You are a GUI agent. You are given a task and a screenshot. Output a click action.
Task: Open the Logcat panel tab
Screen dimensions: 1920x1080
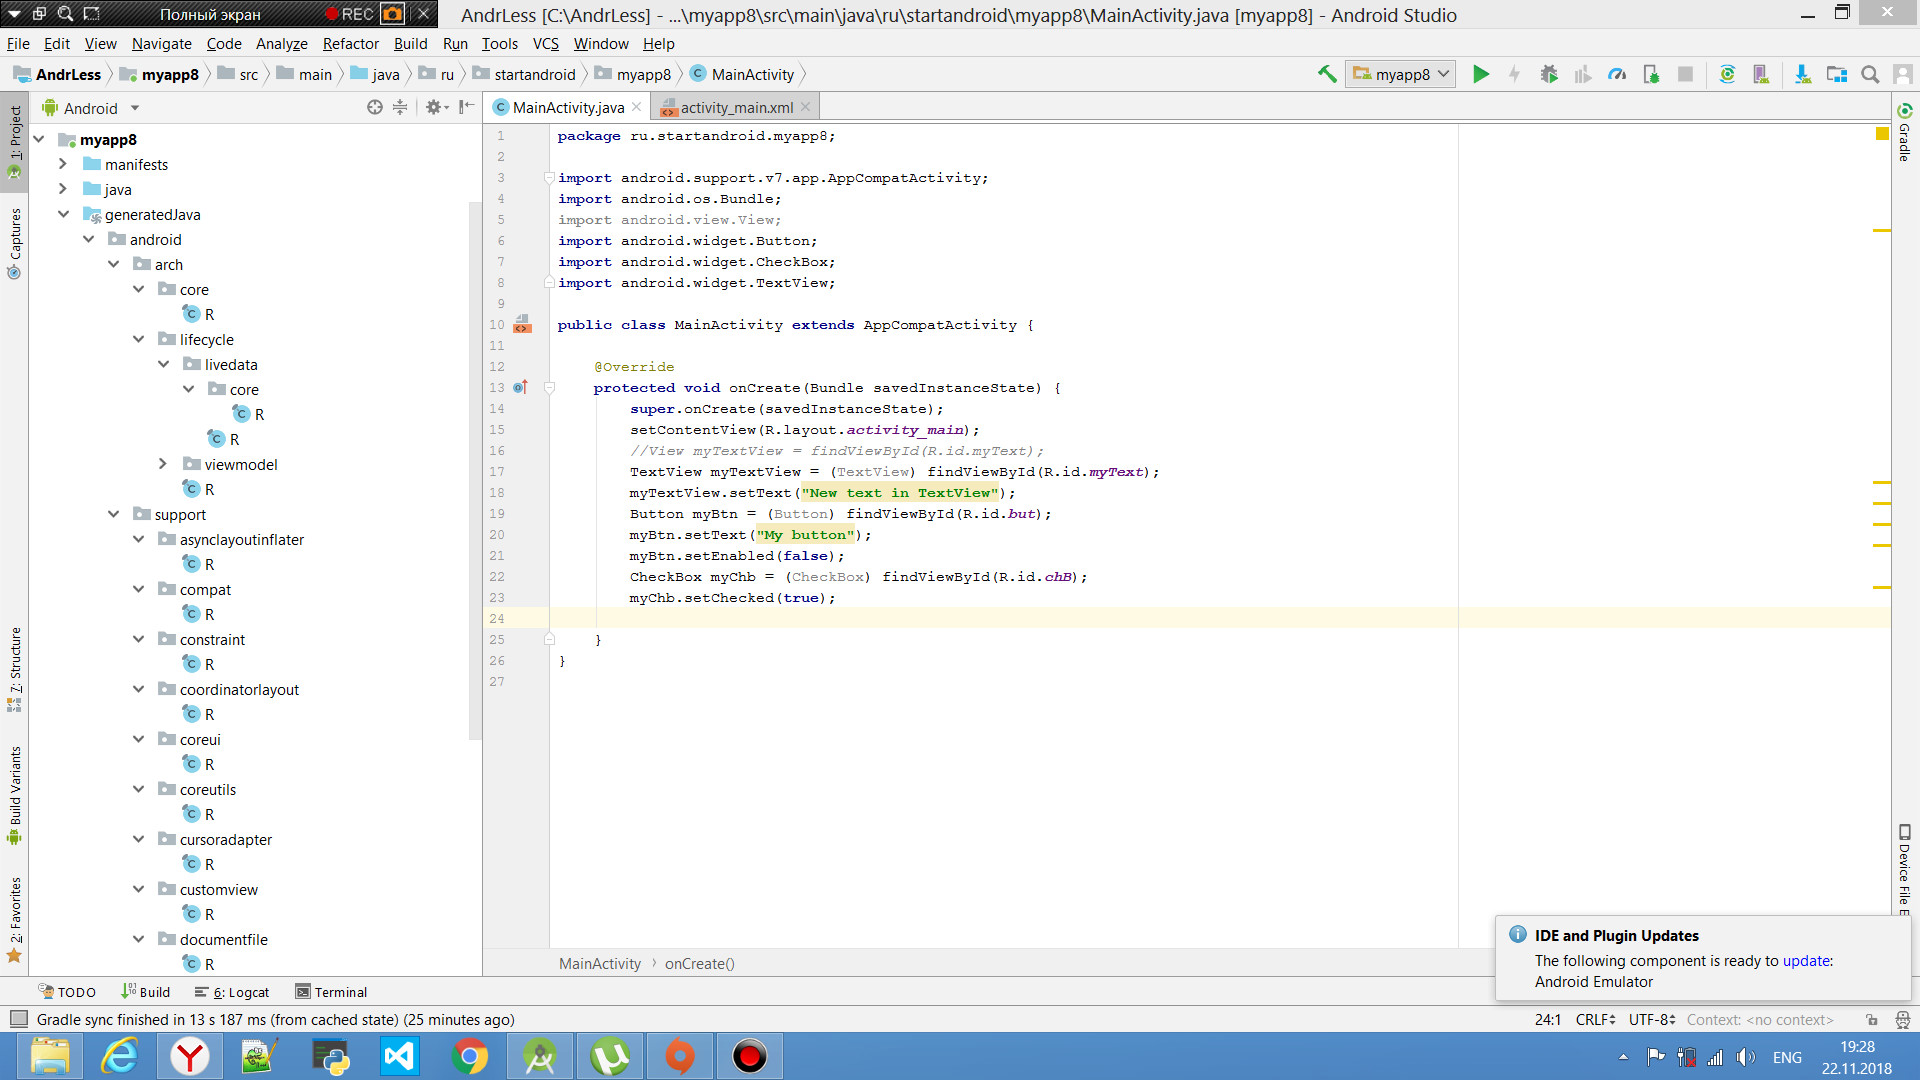point(241,992)
